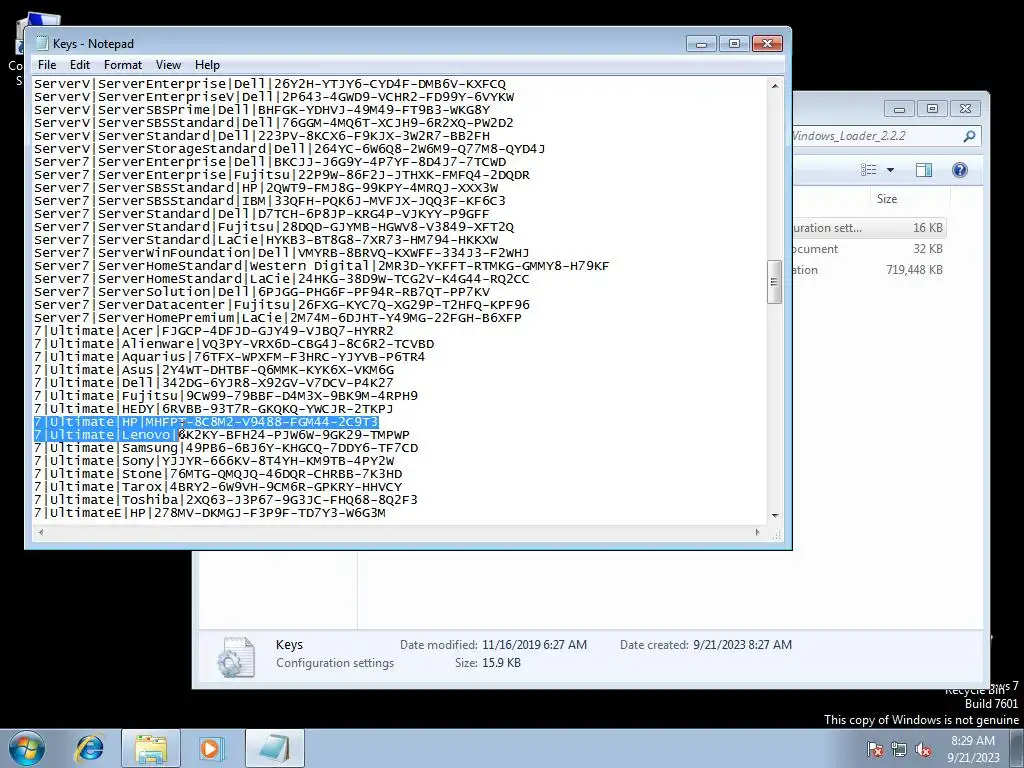Click the blue help icon in Explorer

pos(959,170)
